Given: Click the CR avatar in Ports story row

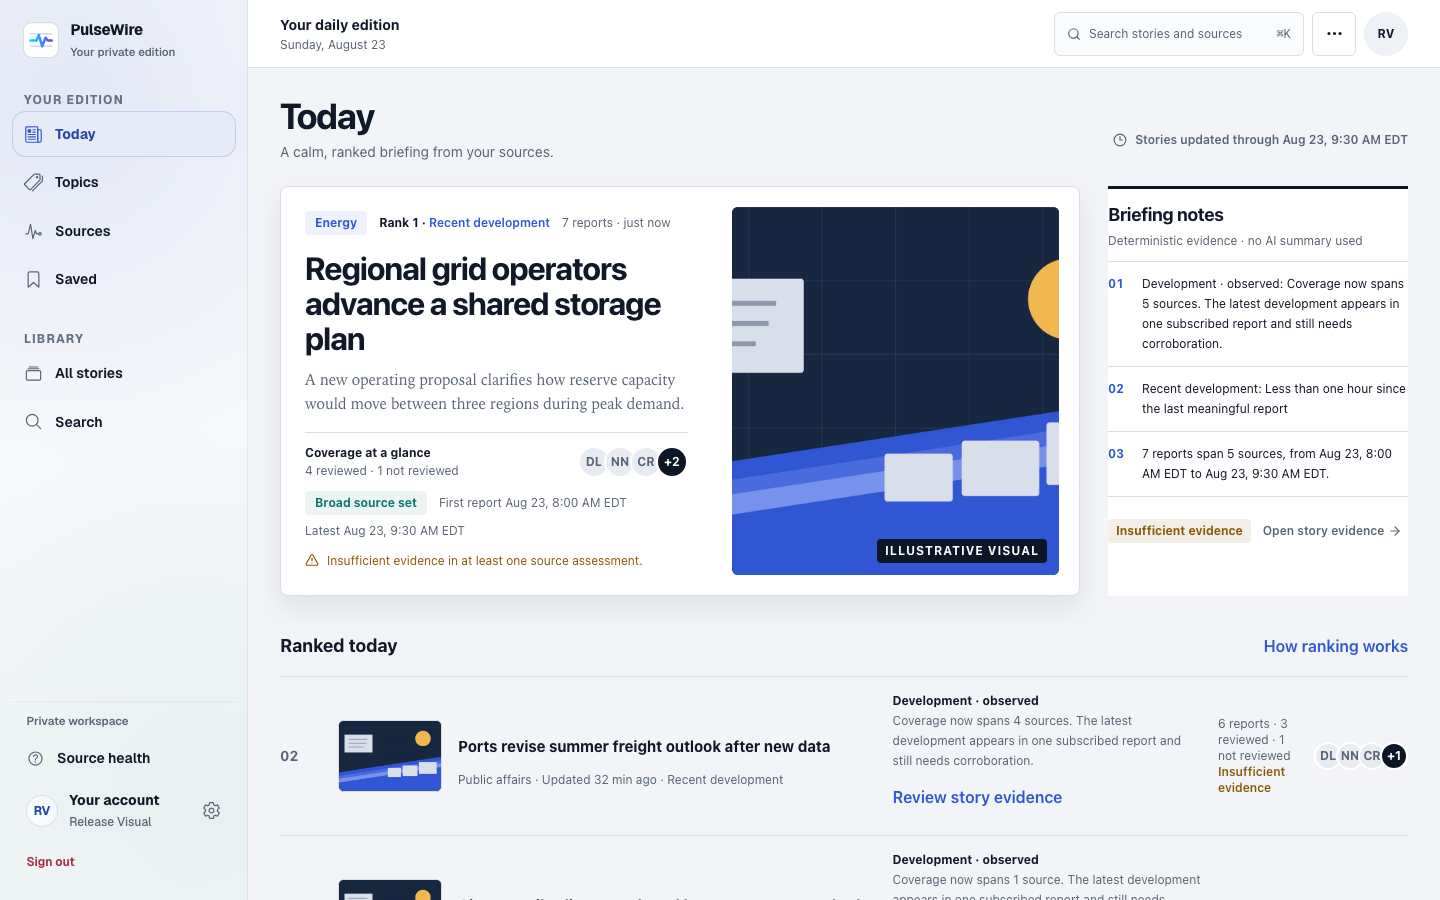Looking at the screenshot, I should coord(1372,756).
